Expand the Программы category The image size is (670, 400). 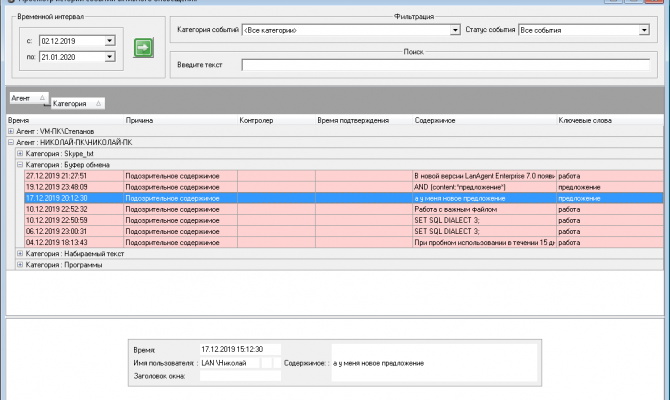pyautogui.click(x=20, y=265)
